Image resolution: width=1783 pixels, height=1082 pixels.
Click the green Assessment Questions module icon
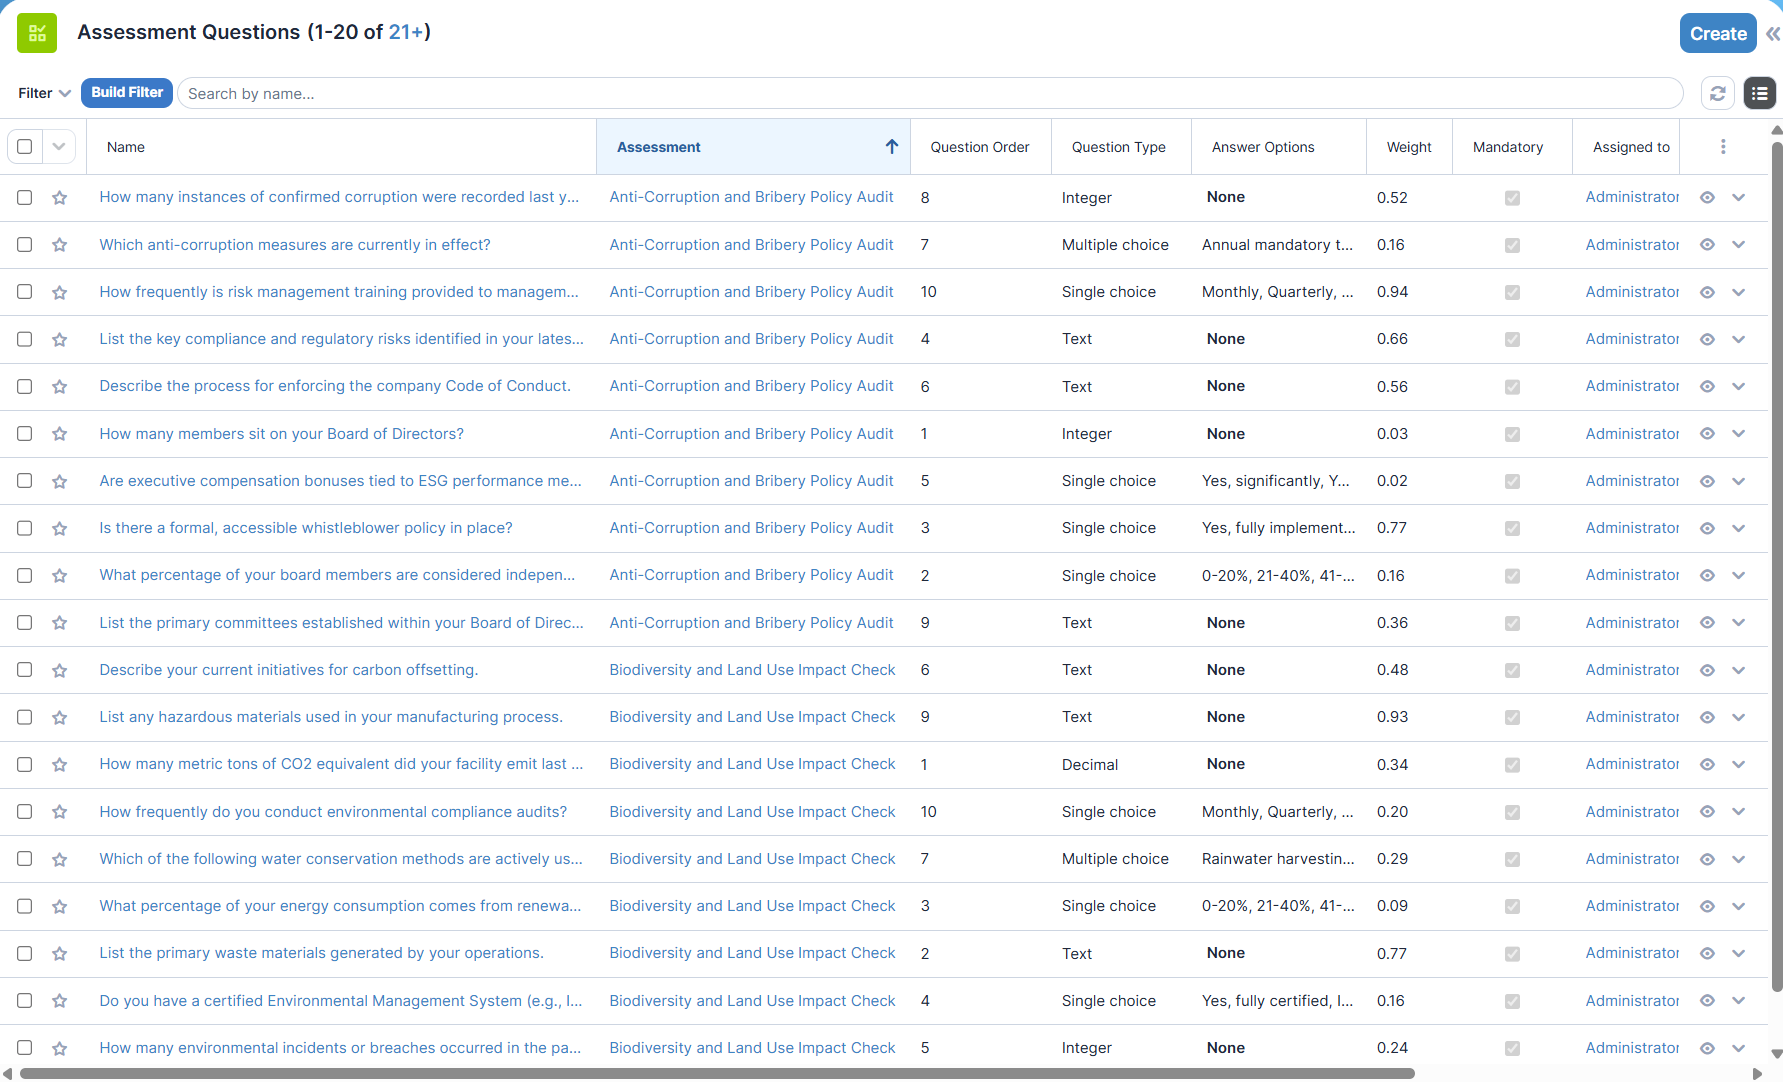(37, 33)
